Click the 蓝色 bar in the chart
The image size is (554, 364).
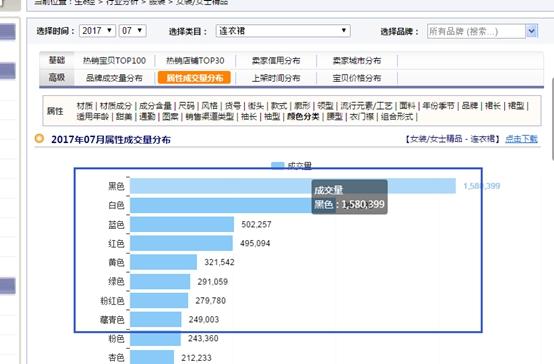point(182,224)
